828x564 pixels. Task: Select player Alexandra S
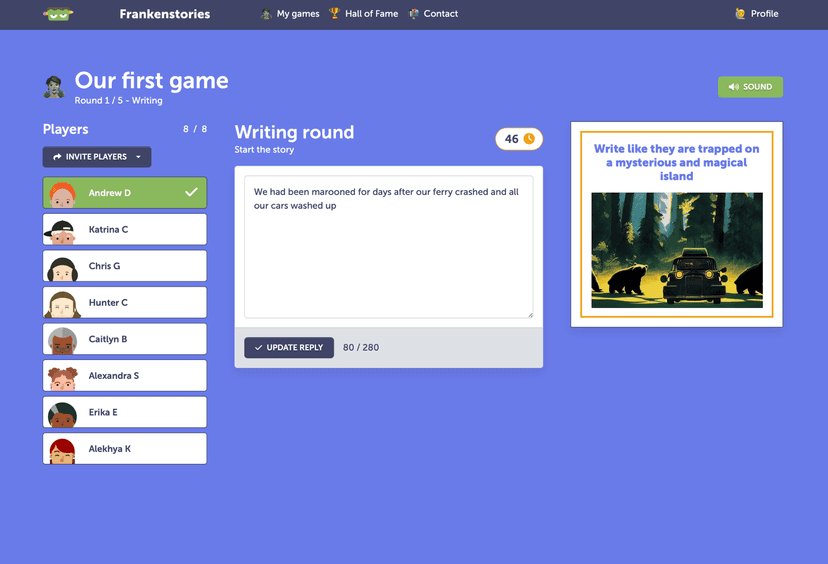(x=125, y=375)
